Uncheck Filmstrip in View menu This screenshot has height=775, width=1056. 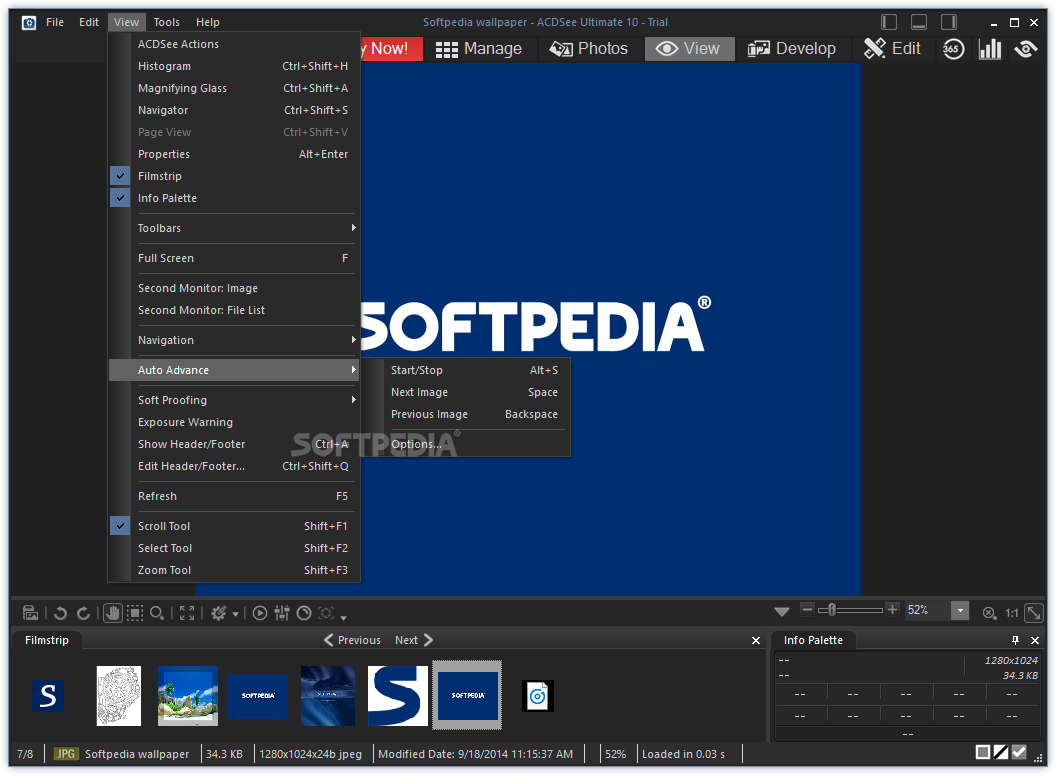pyautogui.click(x=233, y=176)
